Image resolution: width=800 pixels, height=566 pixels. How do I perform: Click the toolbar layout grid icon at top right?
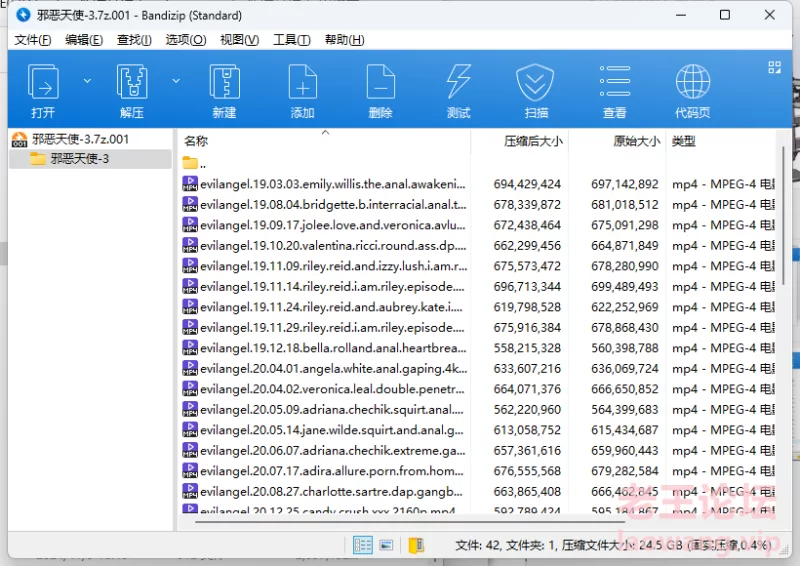774,67
